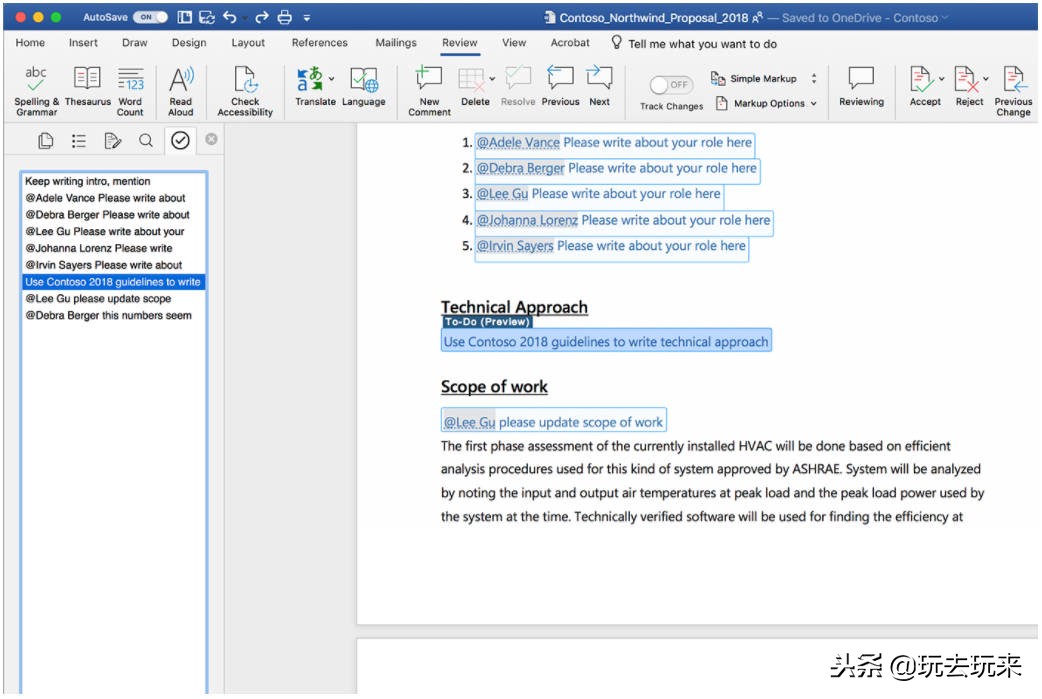Click 'Tell me what you want to do' box
This screenshot has height=699, width=1042.
[x=702, y=43]
